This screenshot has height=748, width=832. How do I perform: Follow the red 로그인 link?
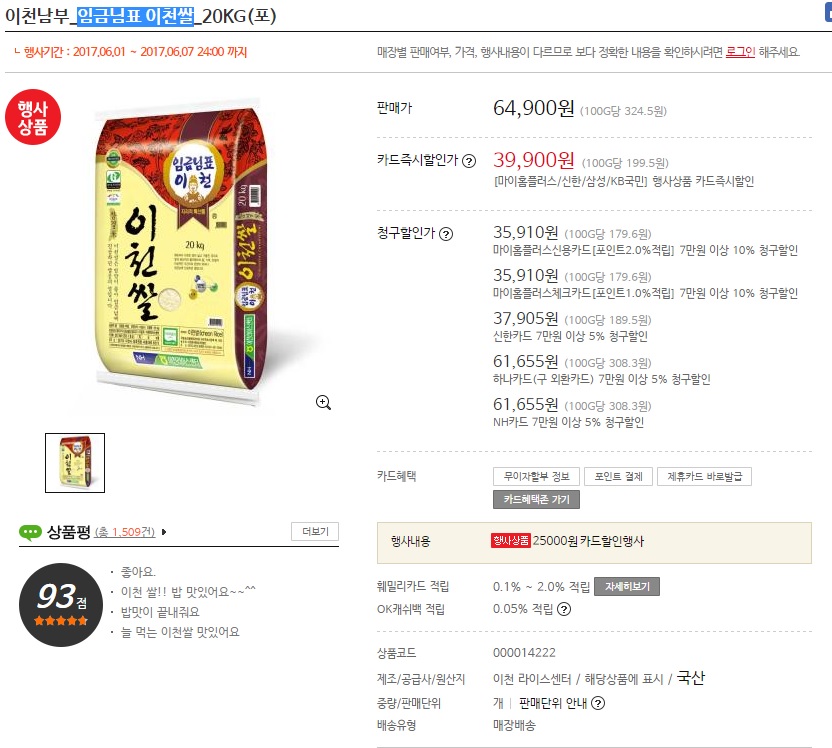tap(740, 52)
